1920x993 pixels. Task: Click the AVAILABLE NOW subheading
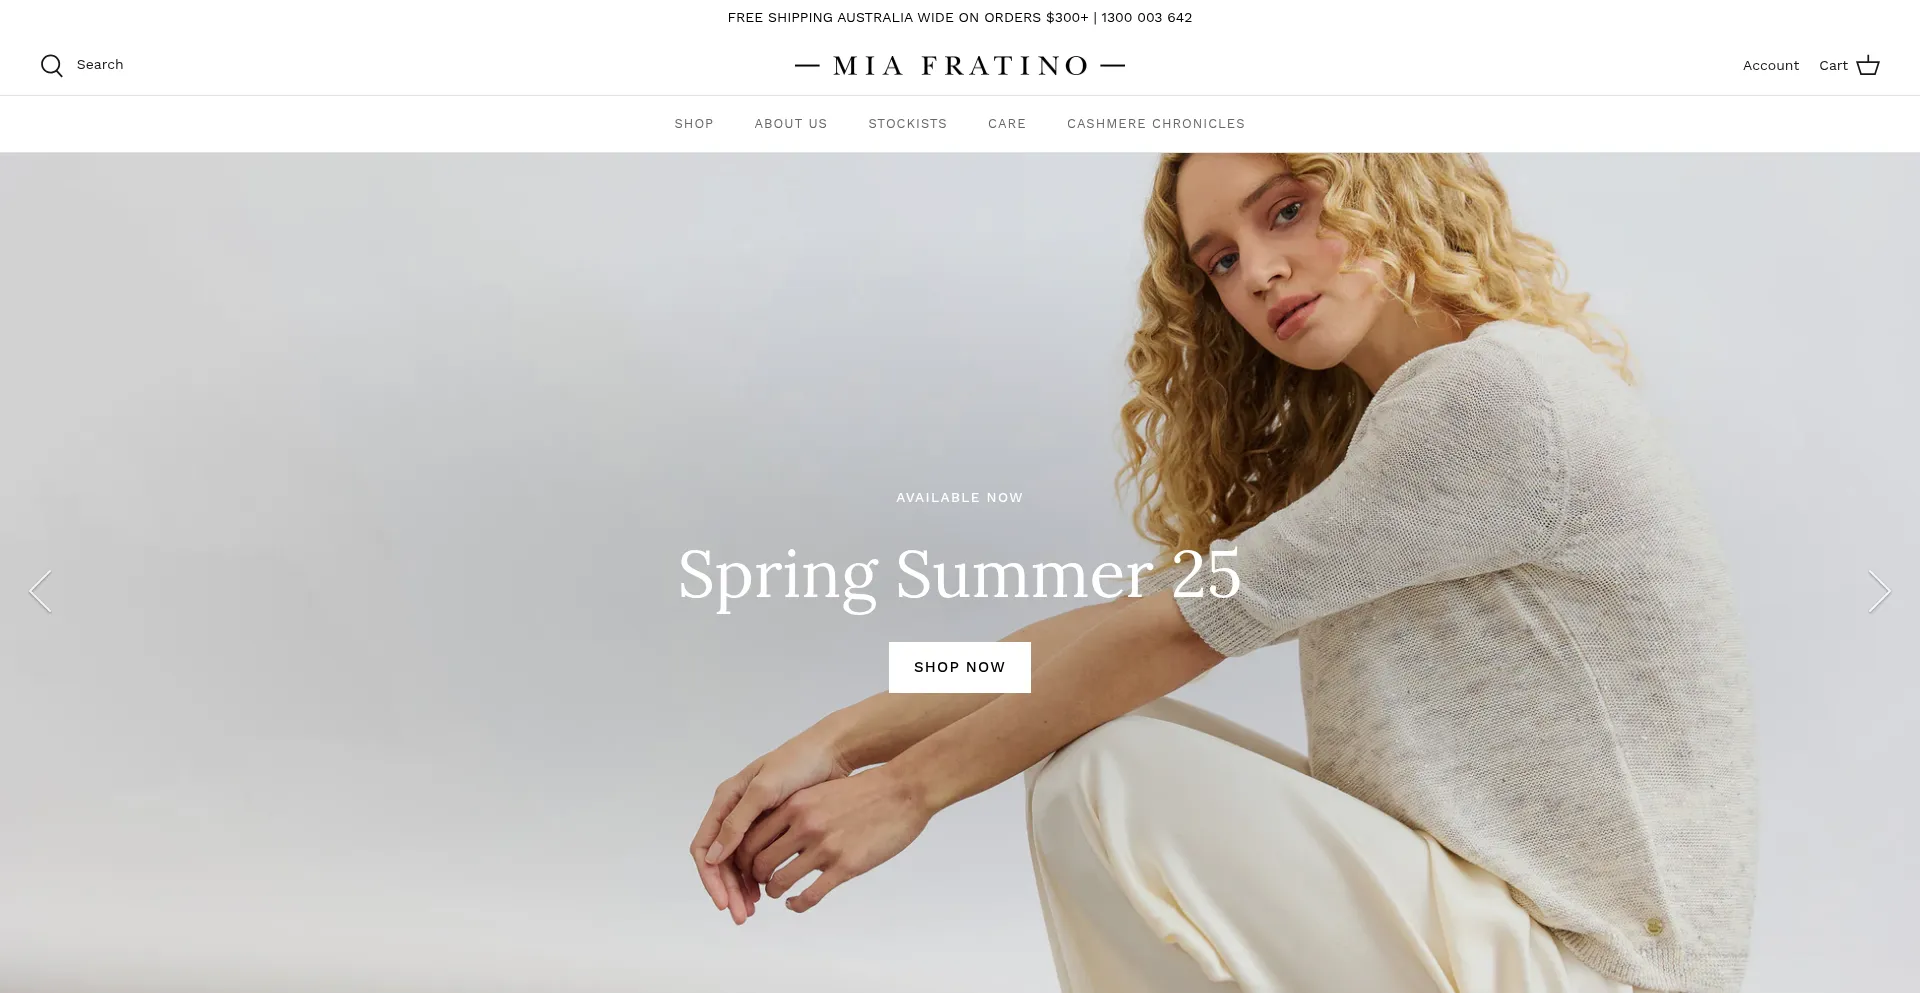point(960,498)
